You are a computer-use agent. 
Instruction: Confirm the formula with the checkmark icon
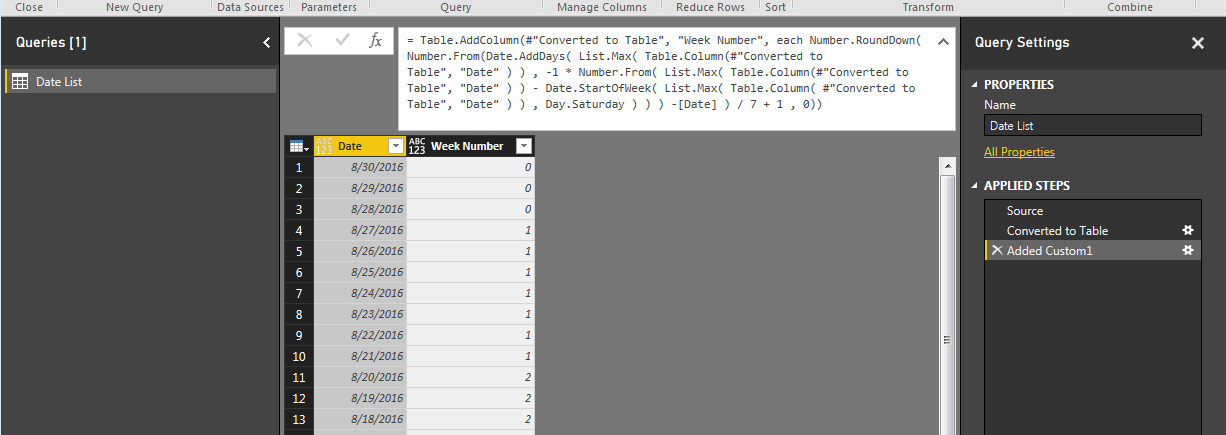pyautogui.click(x=342, y=41)
